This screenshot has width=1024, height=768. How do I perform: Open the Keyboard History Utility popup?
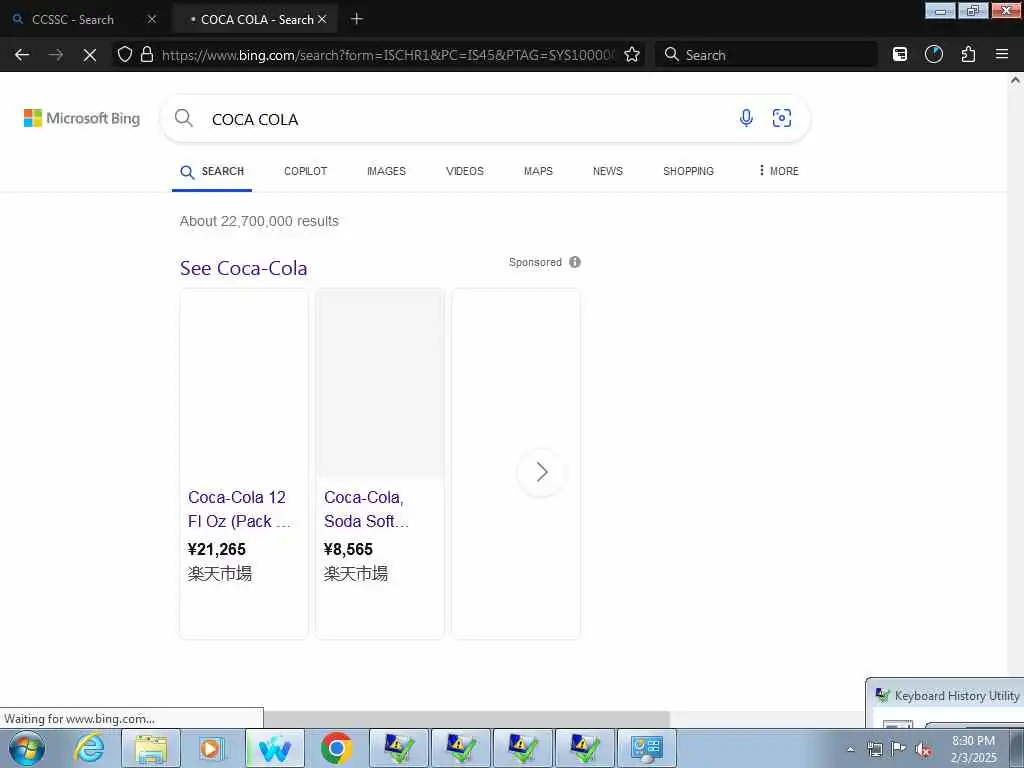946,703
